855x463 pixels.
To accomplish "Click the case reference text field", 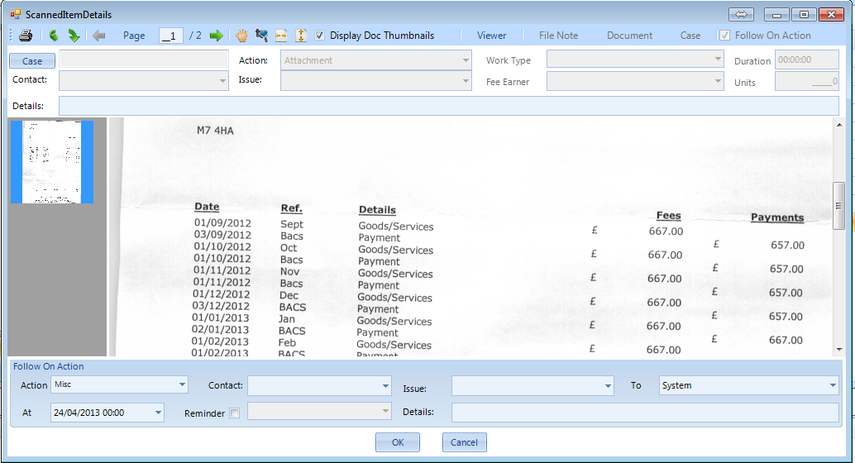I will [143, 59].
